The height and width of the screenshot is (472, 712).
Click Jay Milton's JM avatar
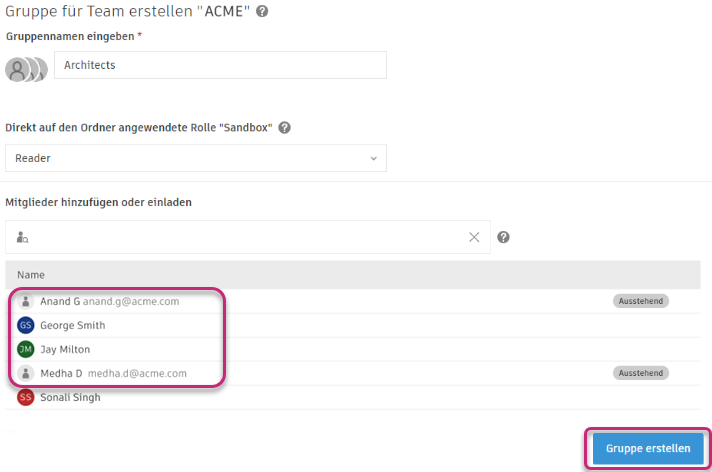click(26, 349)
